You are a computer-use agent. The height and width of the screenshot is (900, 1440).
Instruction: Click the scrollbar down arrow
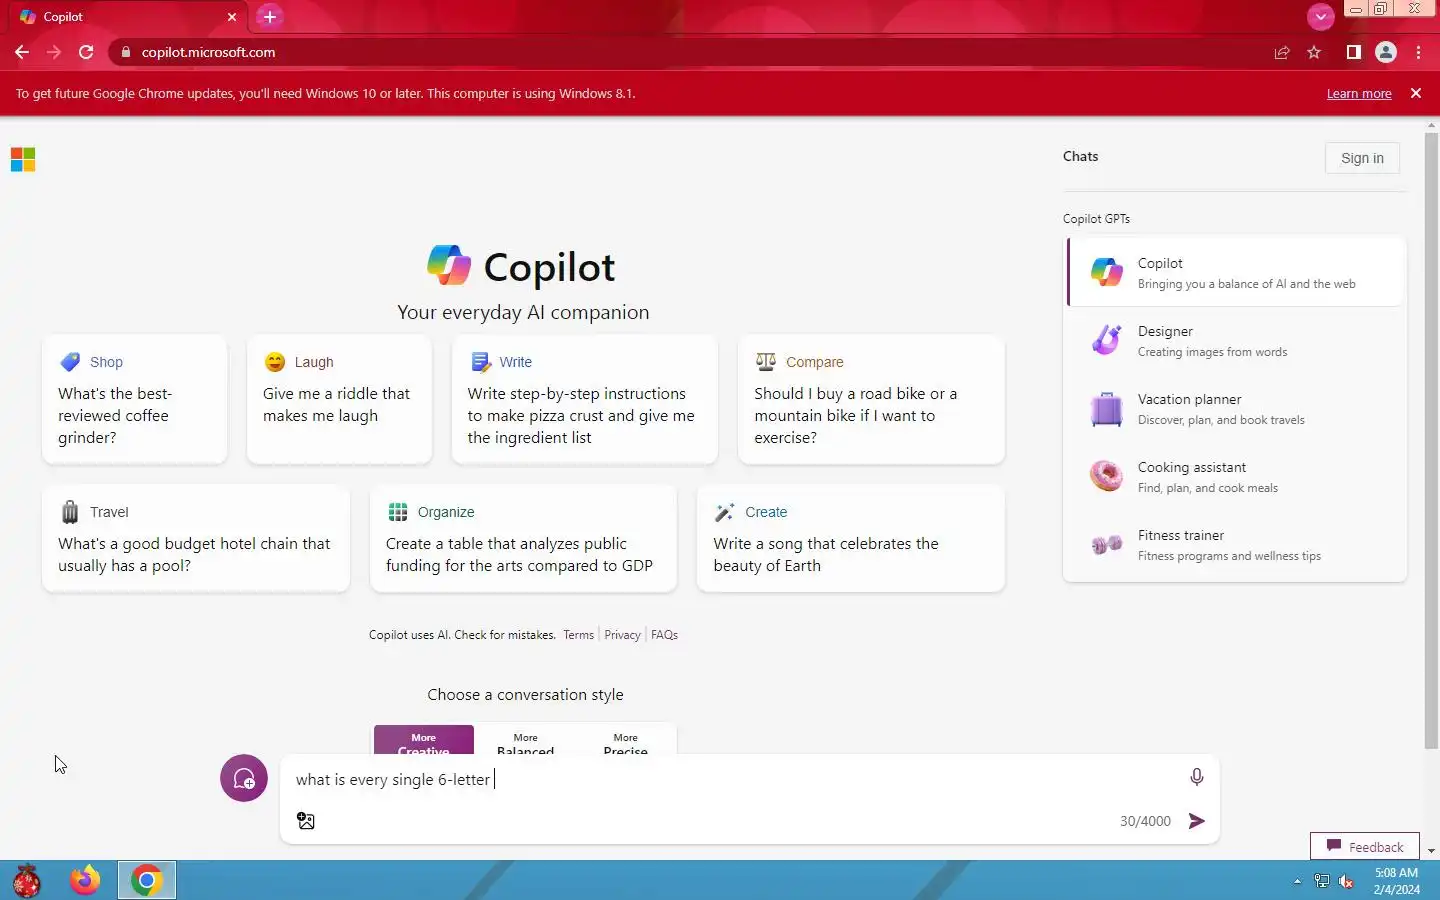point(1431,851)
